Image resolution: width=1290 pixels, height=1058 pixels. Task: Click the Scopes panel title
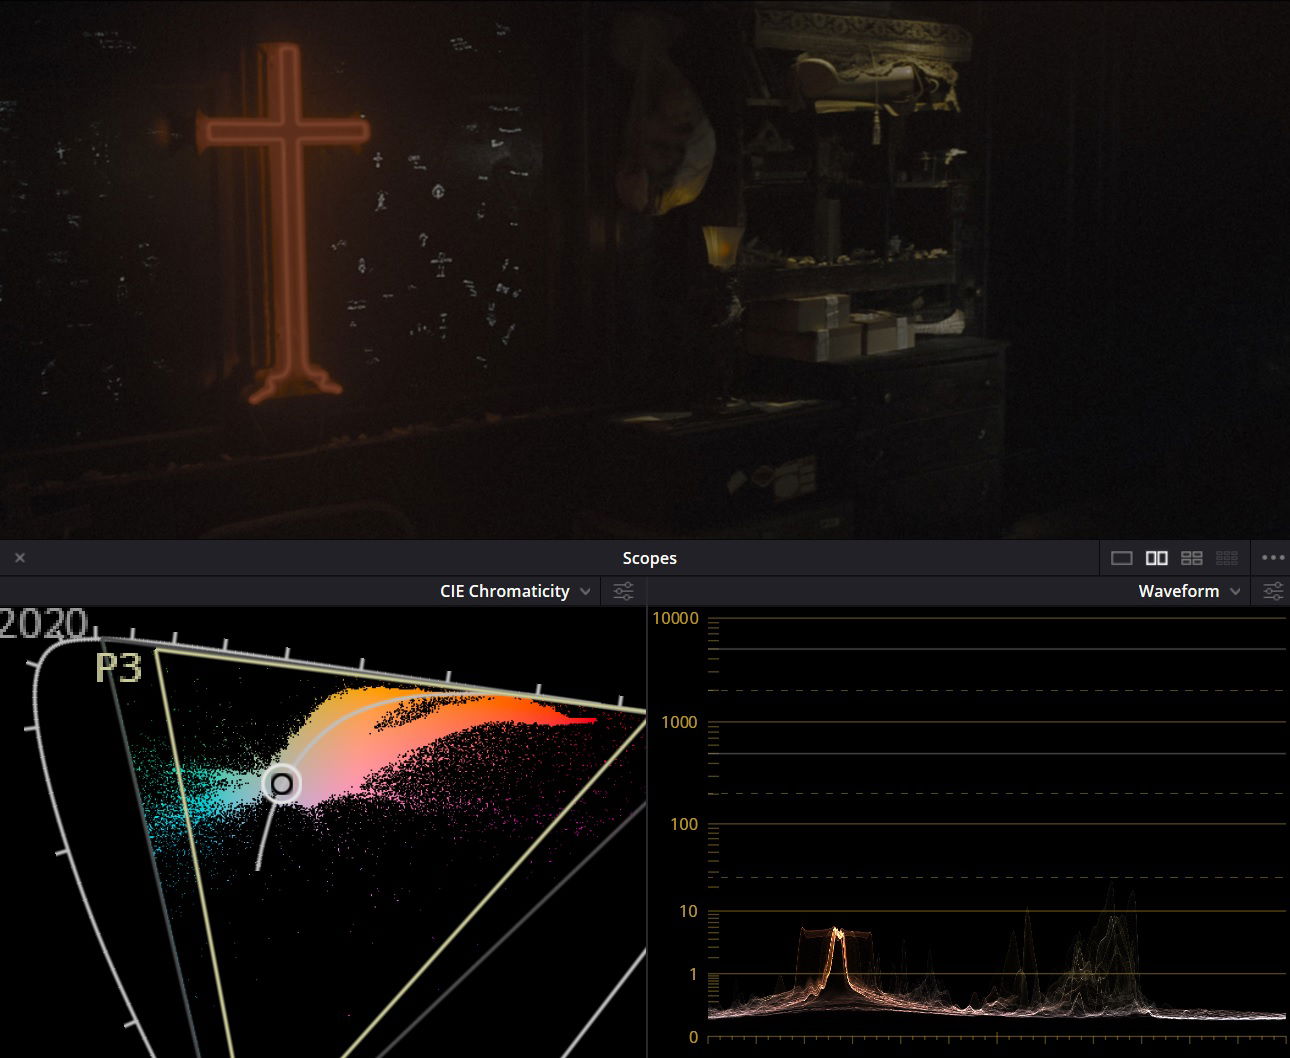pyautogui.click(x=649, y=558)
